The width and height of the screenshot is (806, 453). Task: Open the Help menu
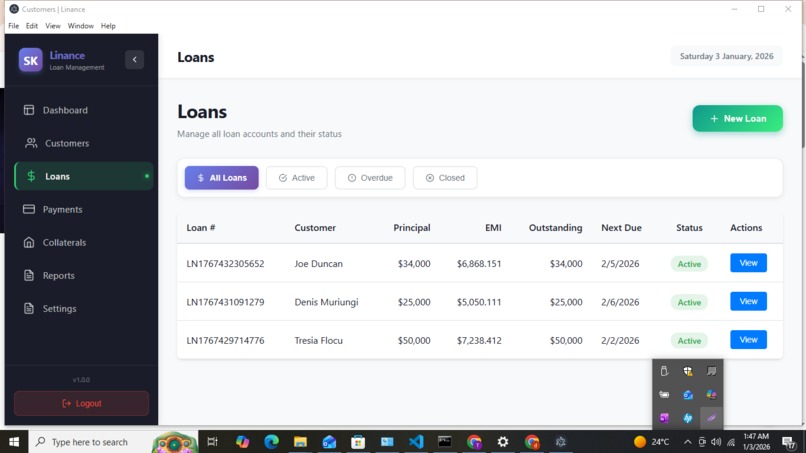click(x=108, y=26)
